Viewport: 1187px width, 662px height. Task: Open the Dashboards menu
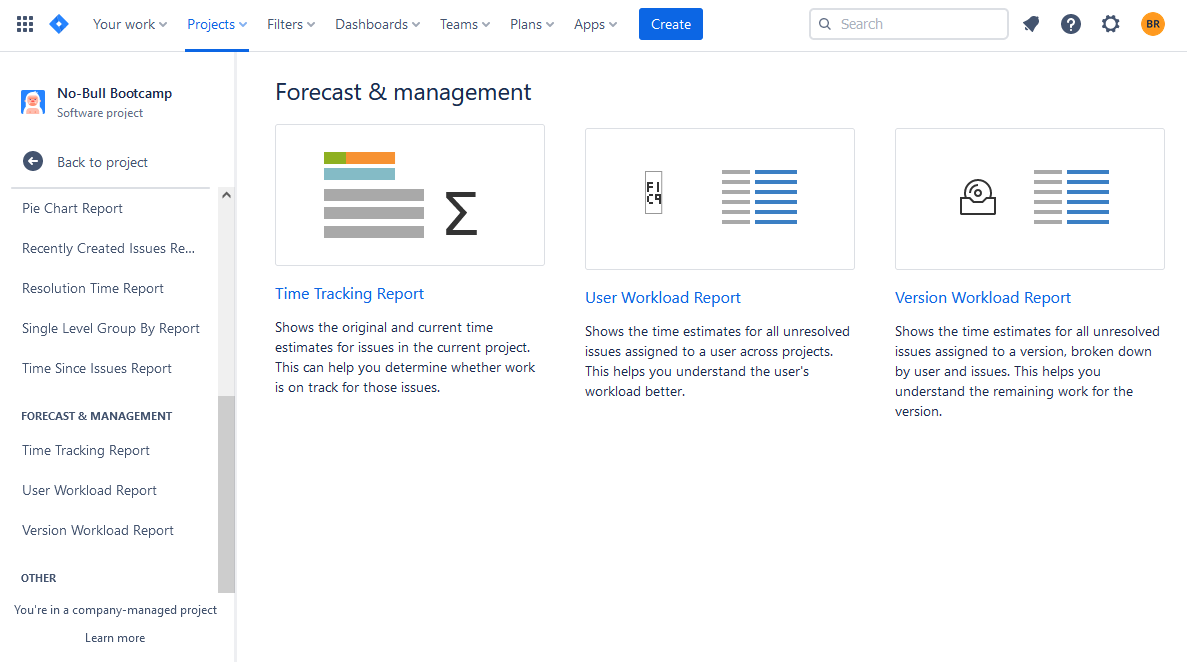pyautogui.click(x=377, y=23)
